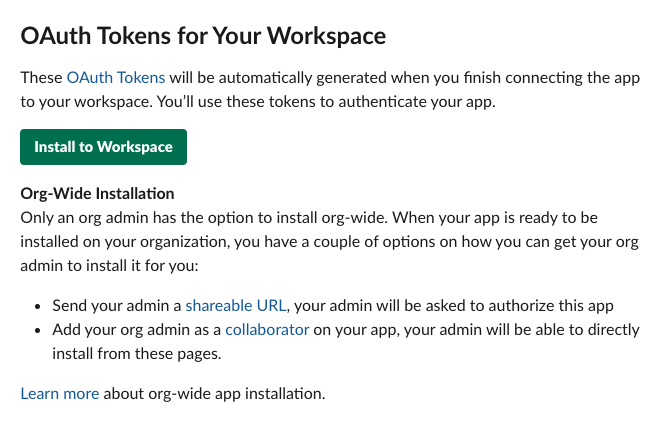Click the bullet before Add your org admin
Viewport: 659px width, 425px height.
38,330
